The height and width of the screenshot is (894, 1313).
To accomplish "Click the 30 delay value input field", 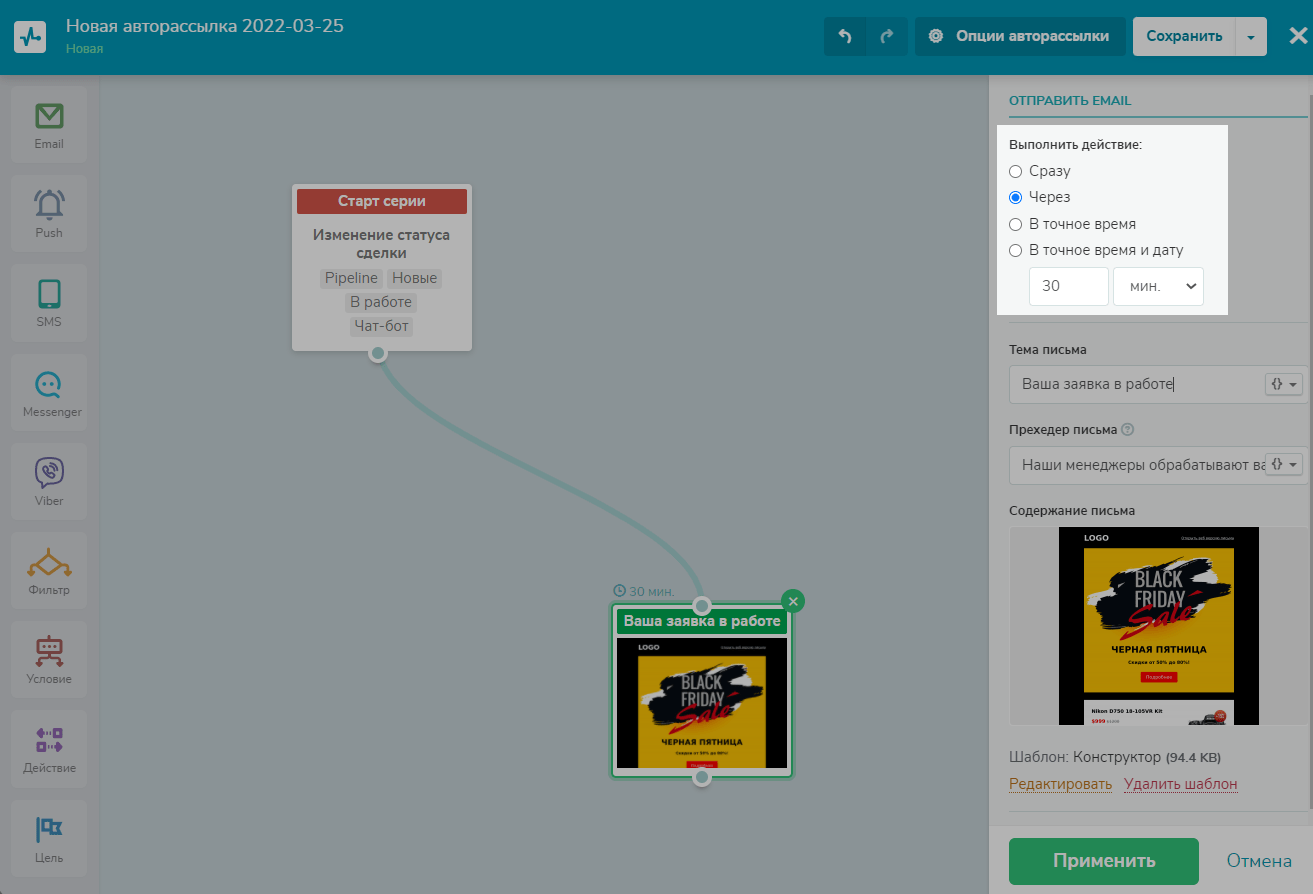I will point(1068,286).
